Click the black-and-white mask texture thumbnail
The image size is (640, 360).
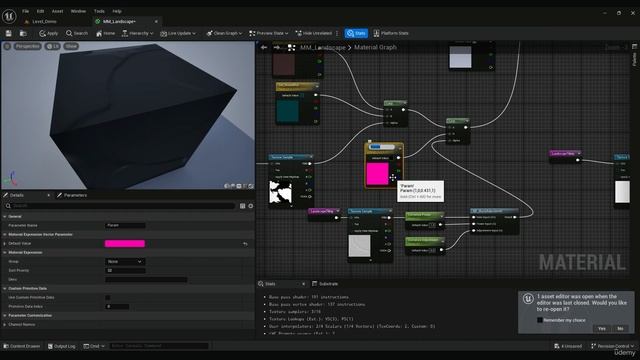point(280,193)
